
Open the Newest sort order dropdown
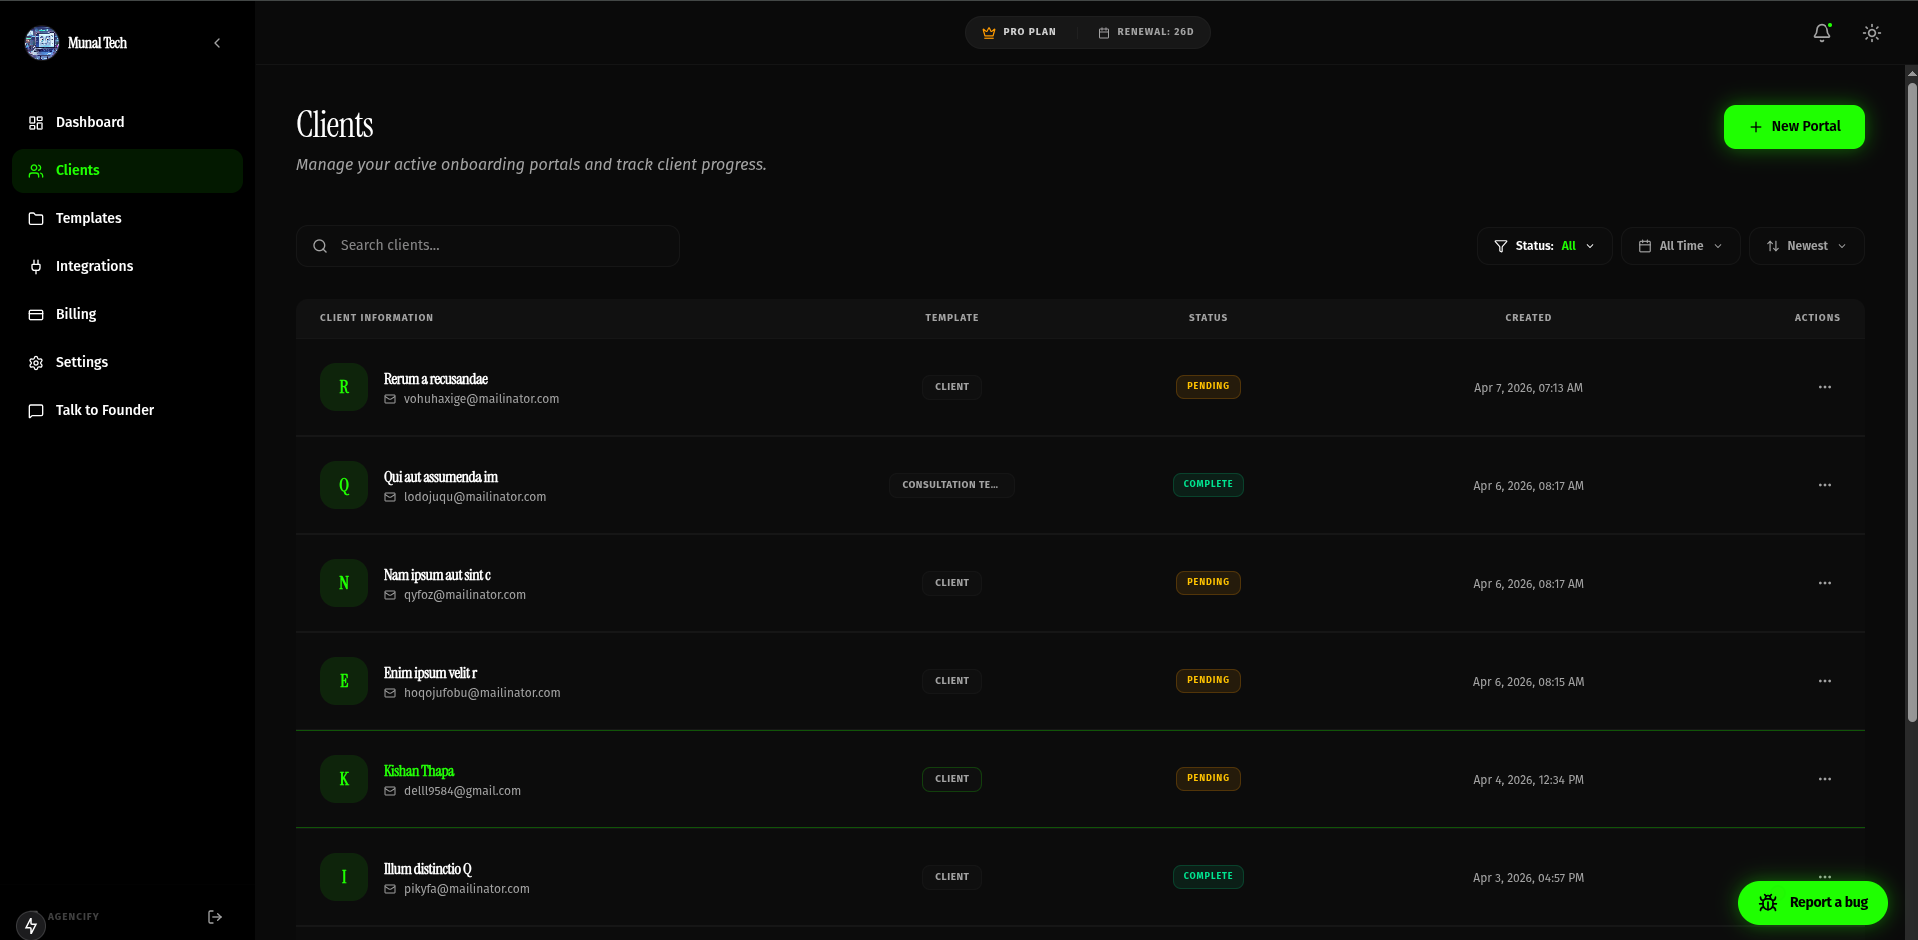(x=1806, y=245)
